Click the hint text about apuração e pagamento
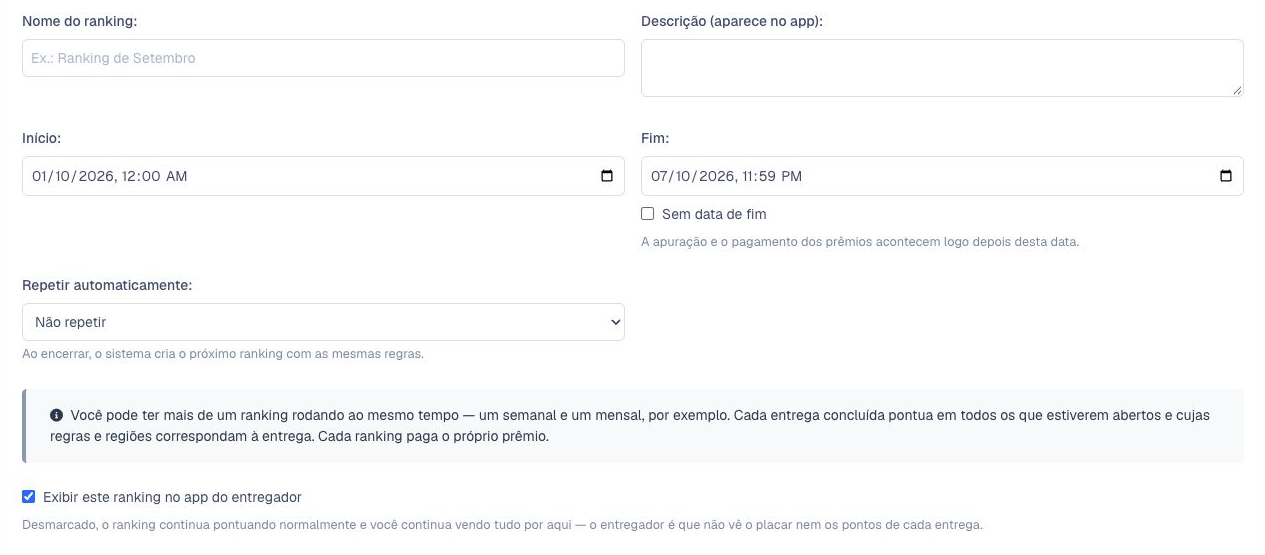The width and height of the screenshot is (1265, 555). [860, 242]
